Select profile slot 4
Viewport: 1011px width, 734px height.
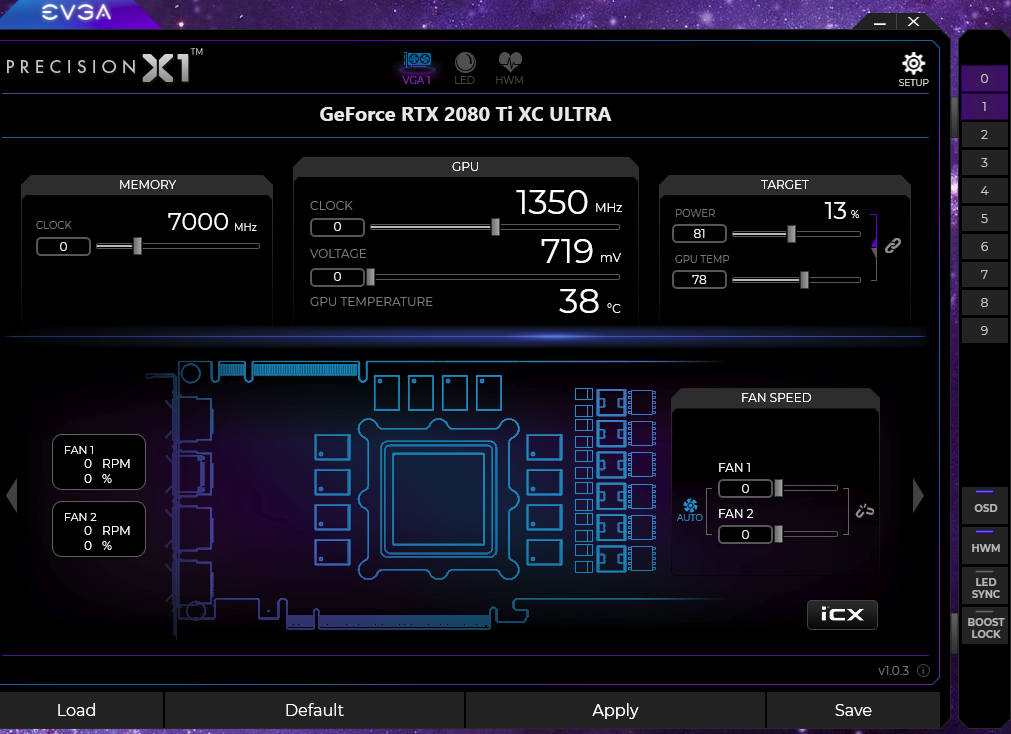click(985, 190)
